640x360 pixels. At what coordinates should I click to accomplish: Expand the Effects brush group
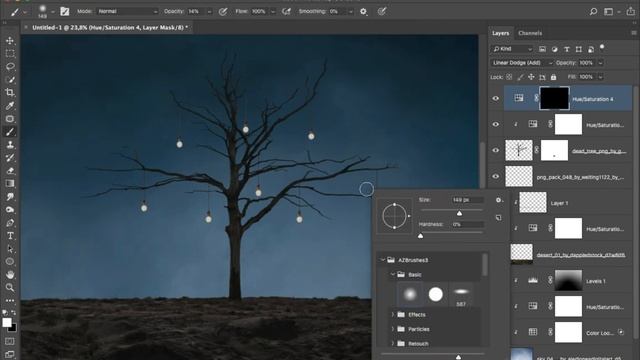coord(393,314)
